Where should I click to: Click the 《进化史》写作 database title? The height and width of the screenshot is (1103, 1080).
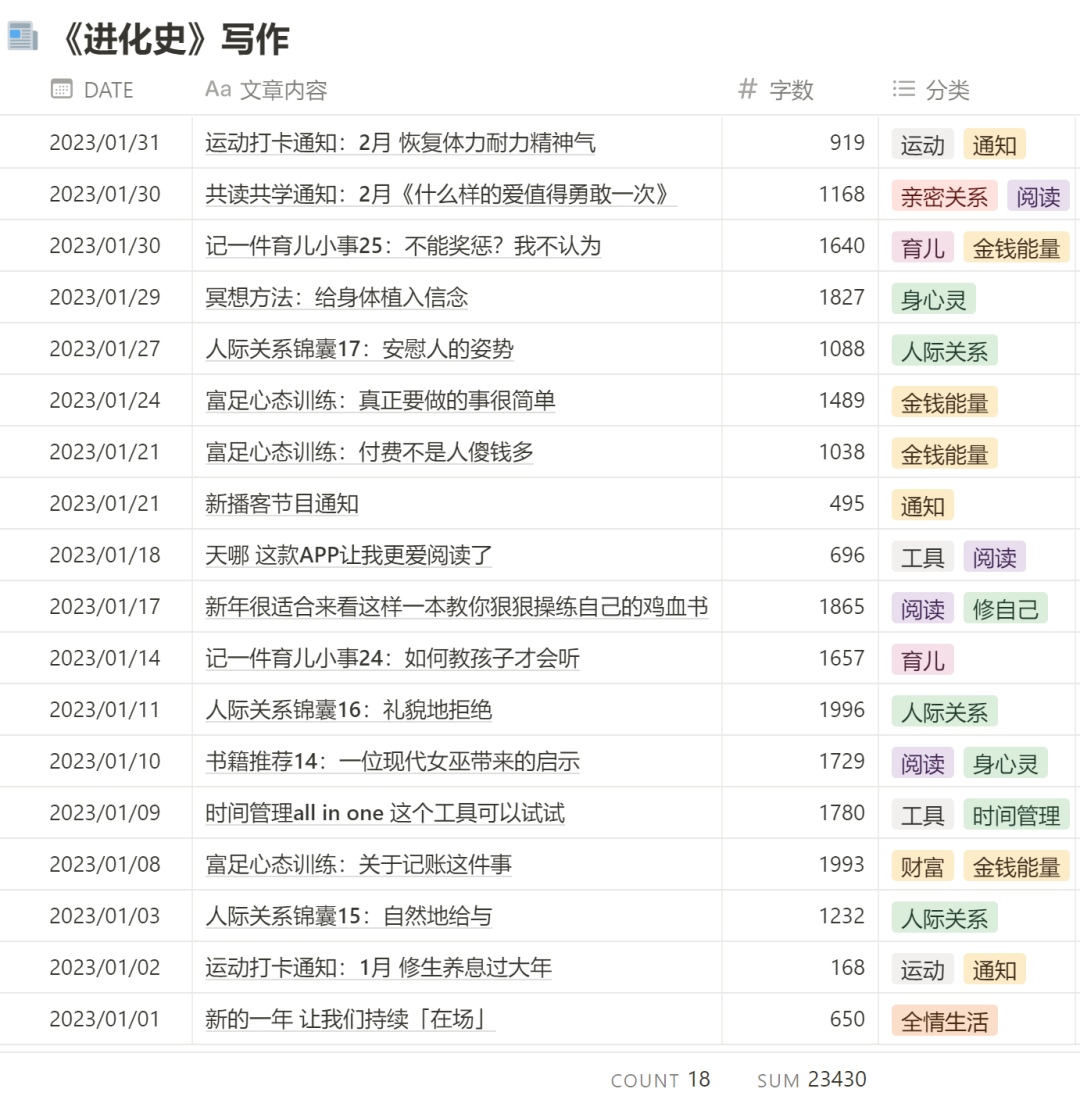[x=175, y=39]
